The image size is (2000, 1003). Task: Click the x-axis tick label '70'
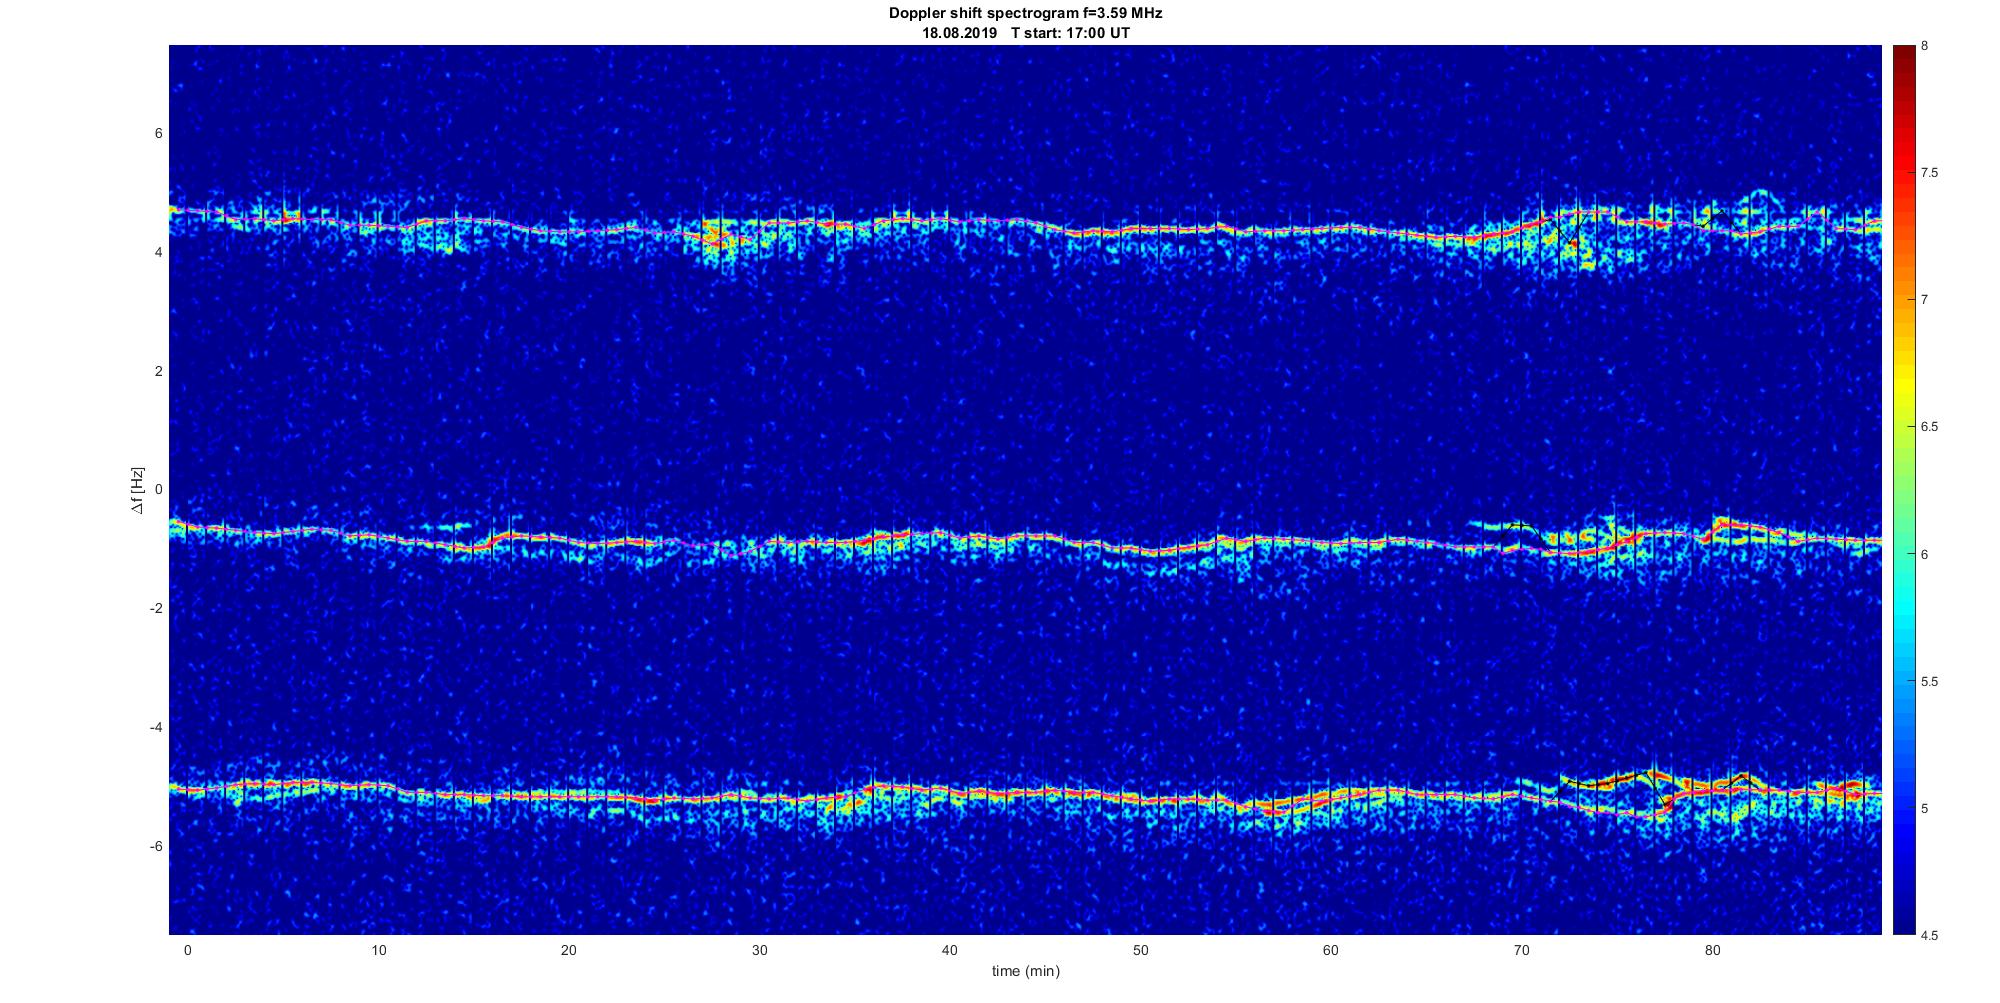point(1521,950)
